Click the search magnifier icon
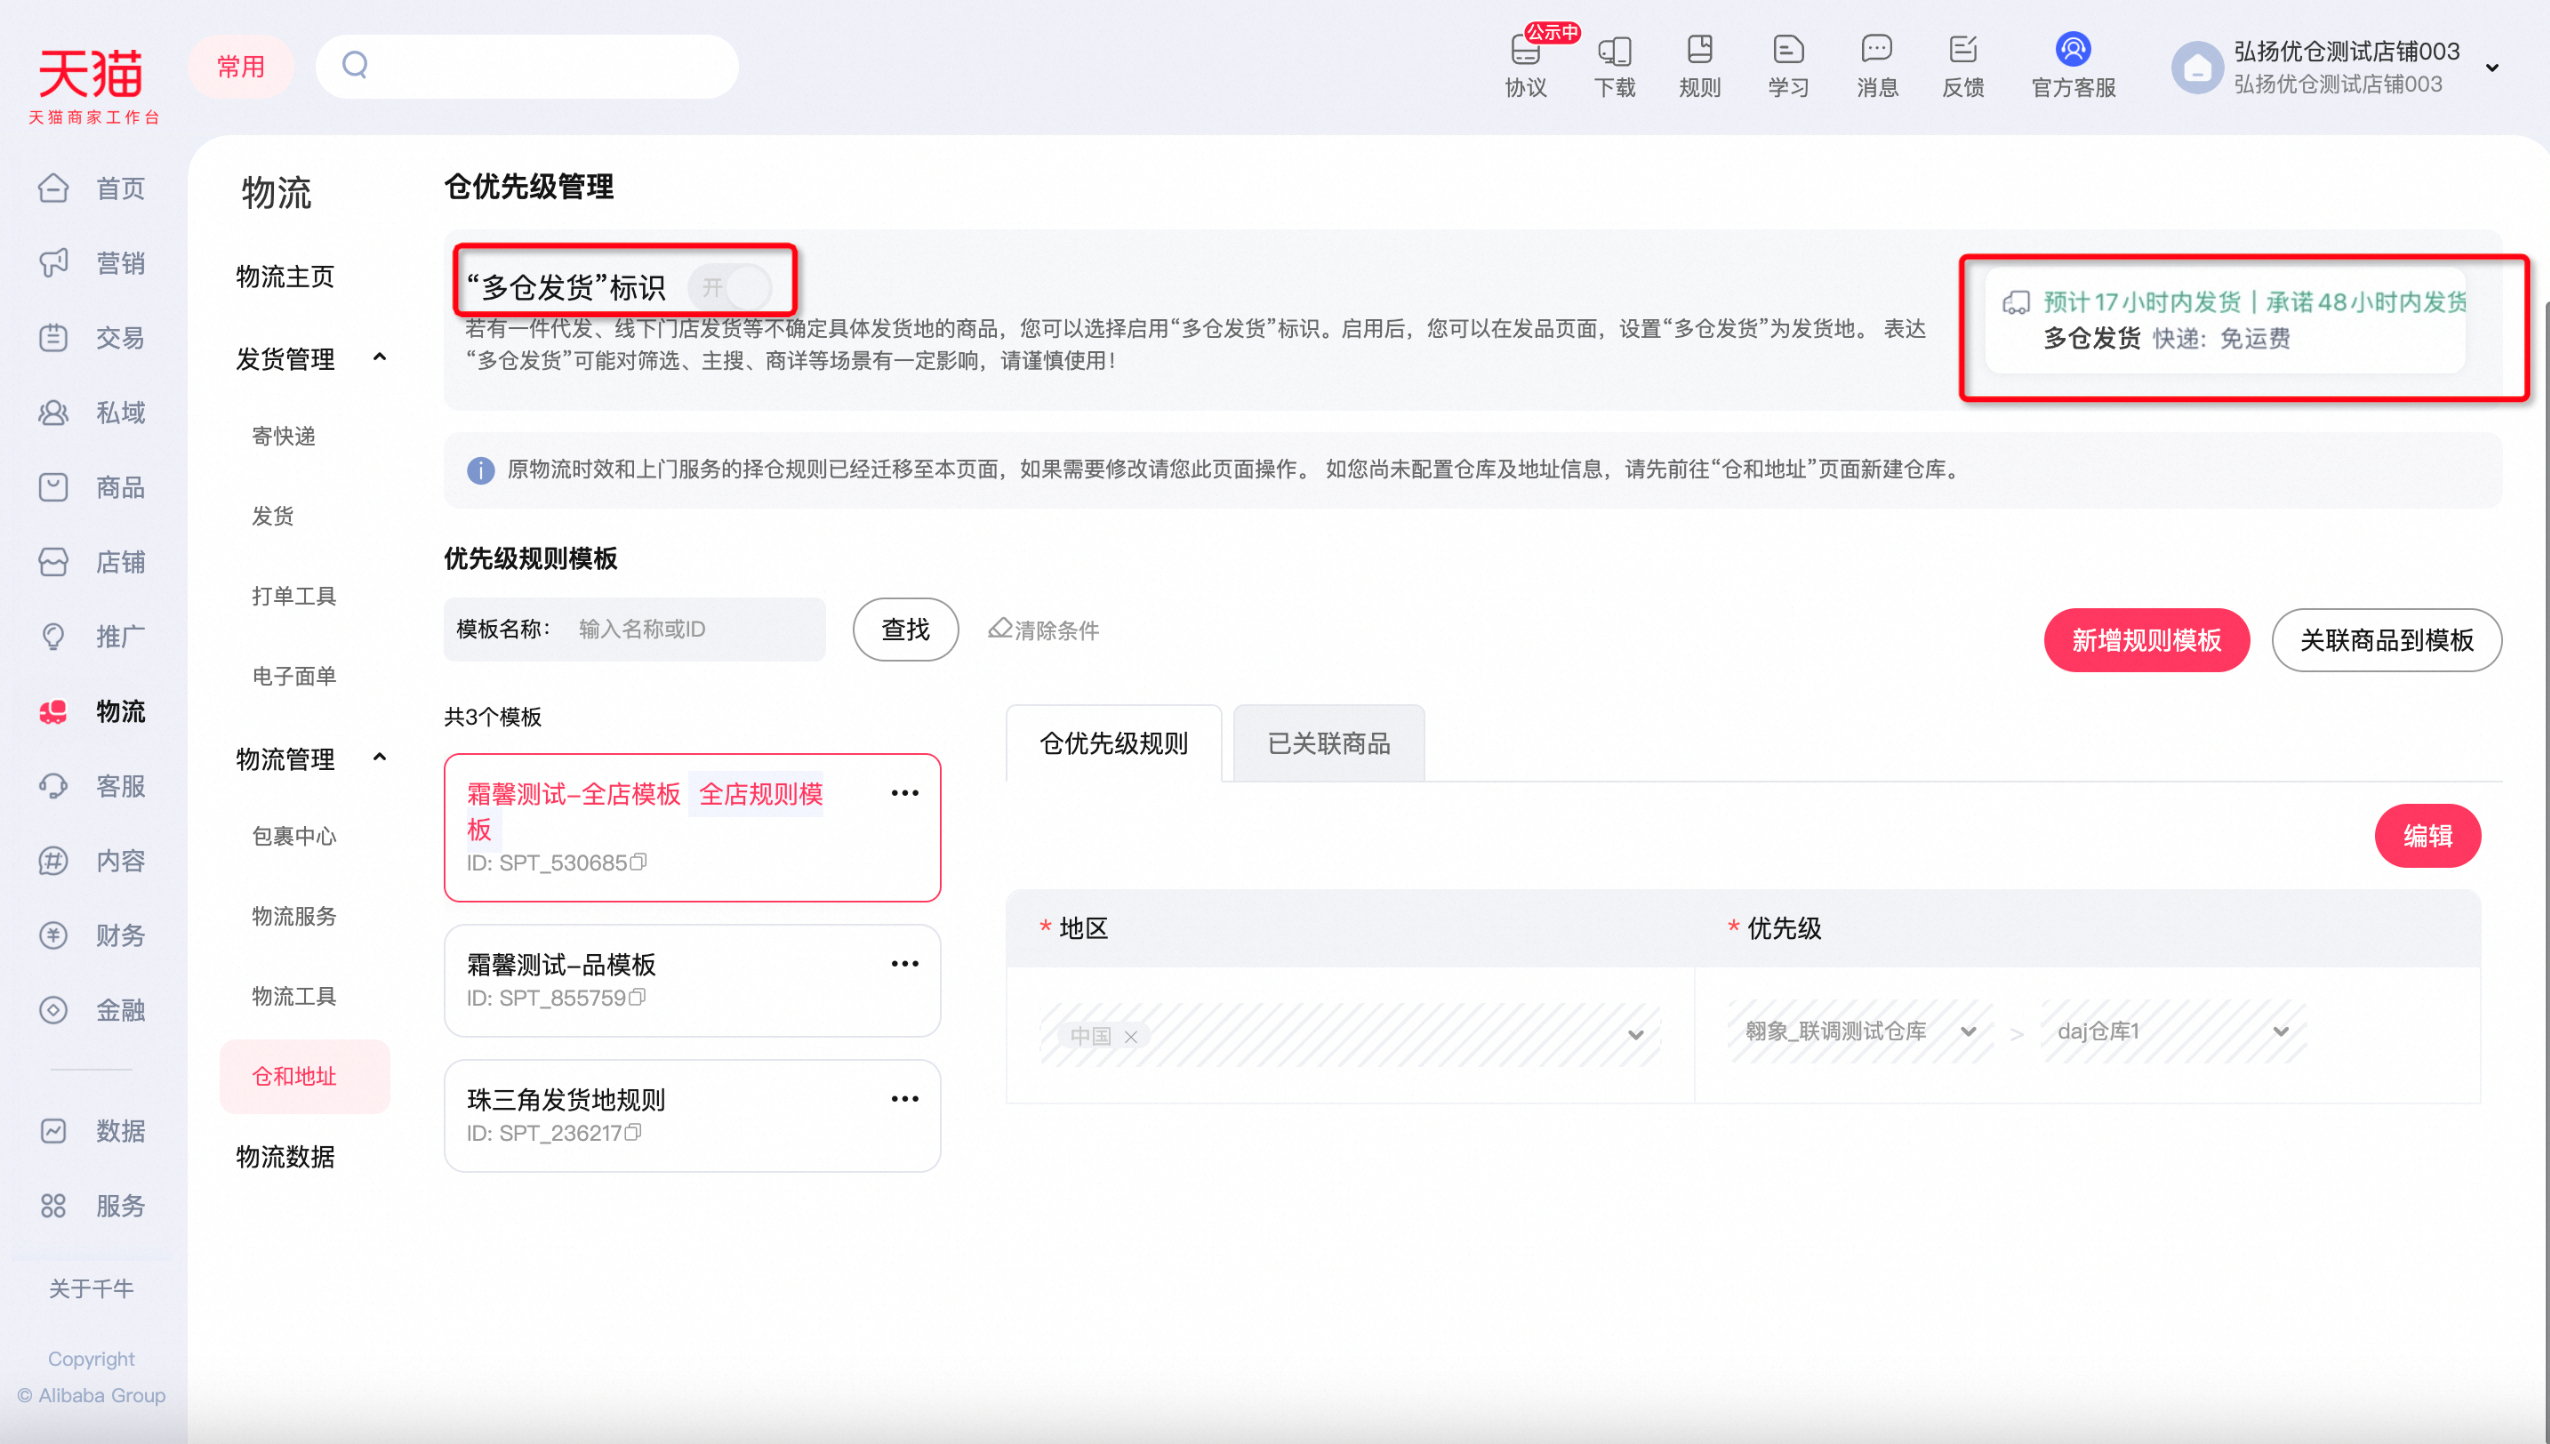 [x=355, y=65]
